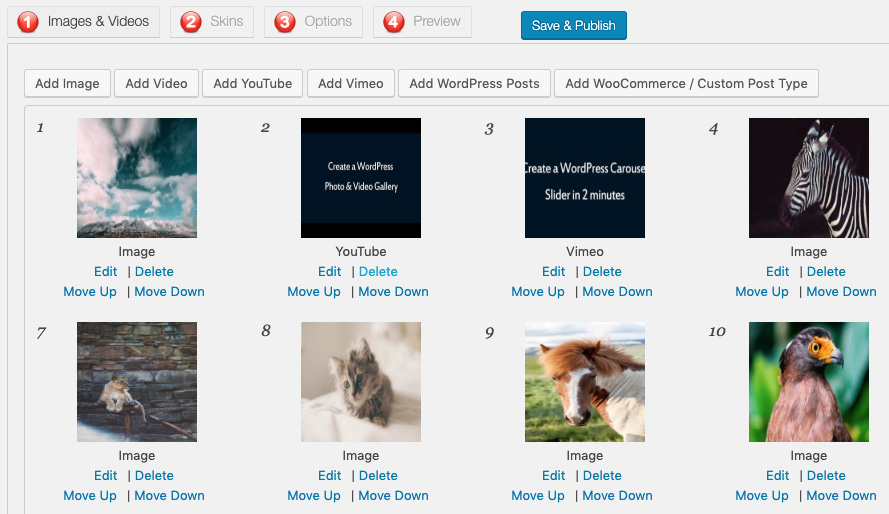
Task: Edit item 1 clouds image
Action: tap(105, 271)
